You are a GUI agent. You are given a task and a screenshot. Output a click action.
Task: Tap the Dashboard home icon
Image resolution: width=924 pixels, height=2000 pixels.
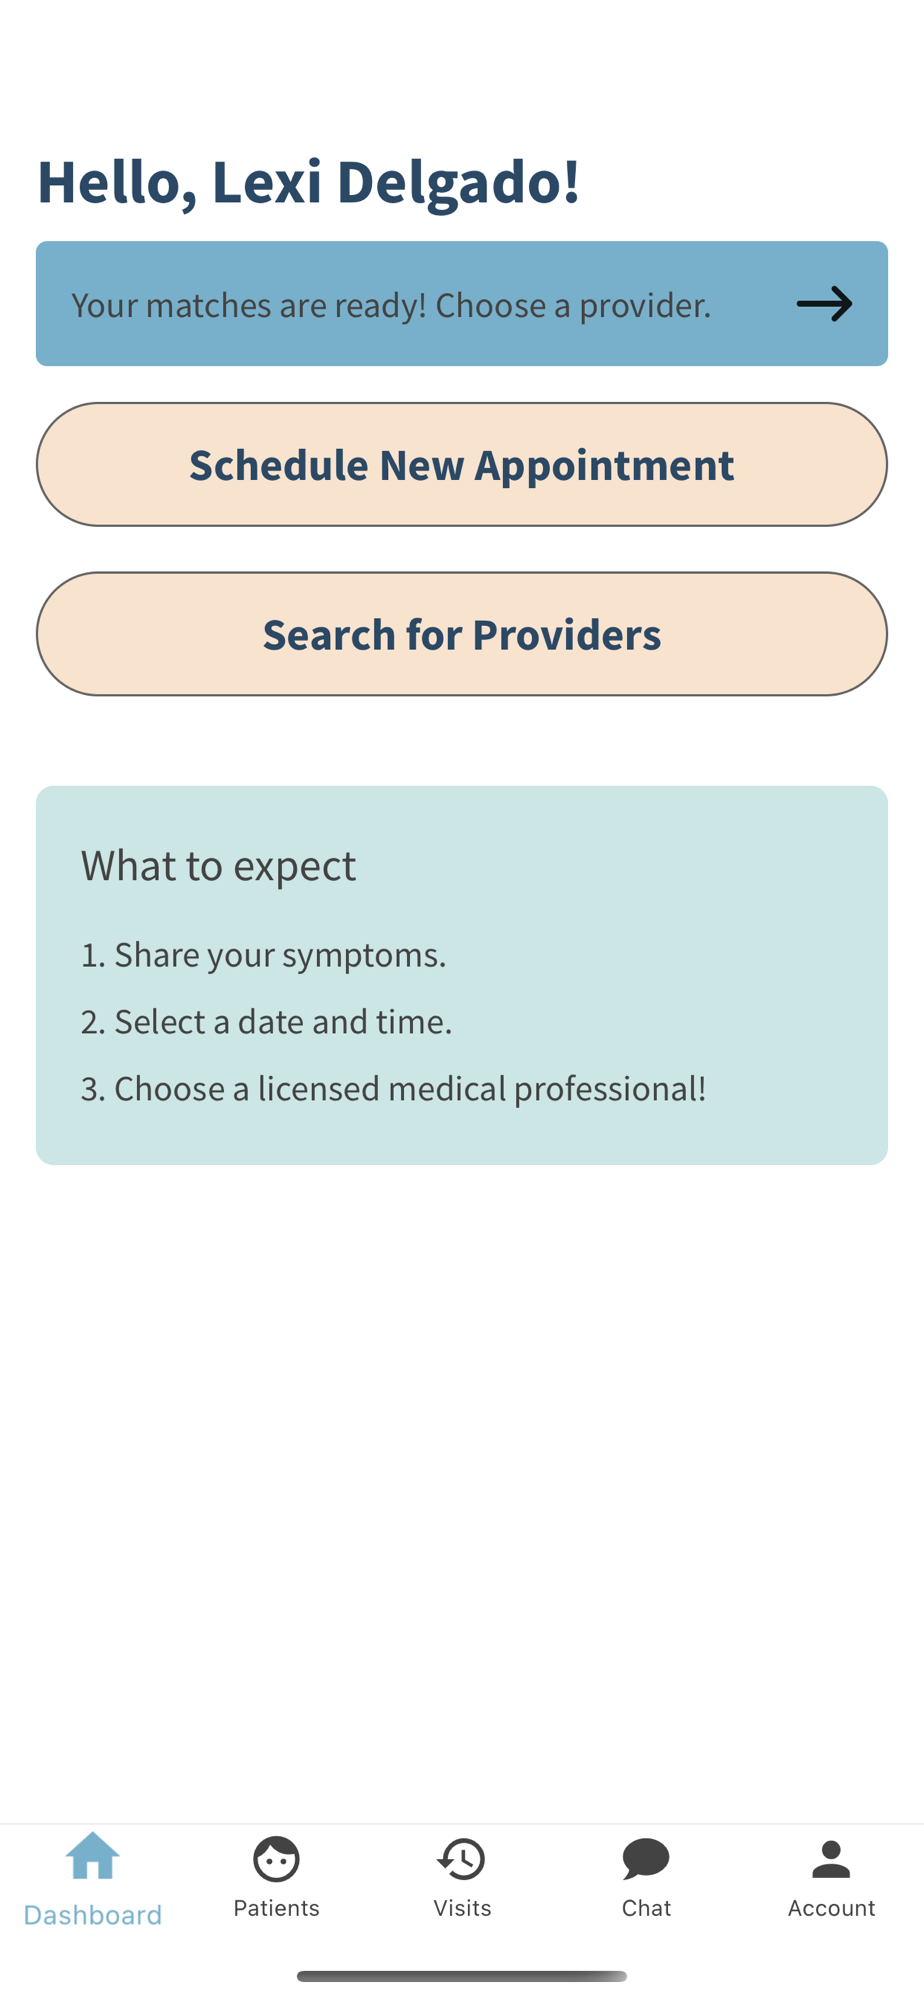click(x=93, y=1856)
